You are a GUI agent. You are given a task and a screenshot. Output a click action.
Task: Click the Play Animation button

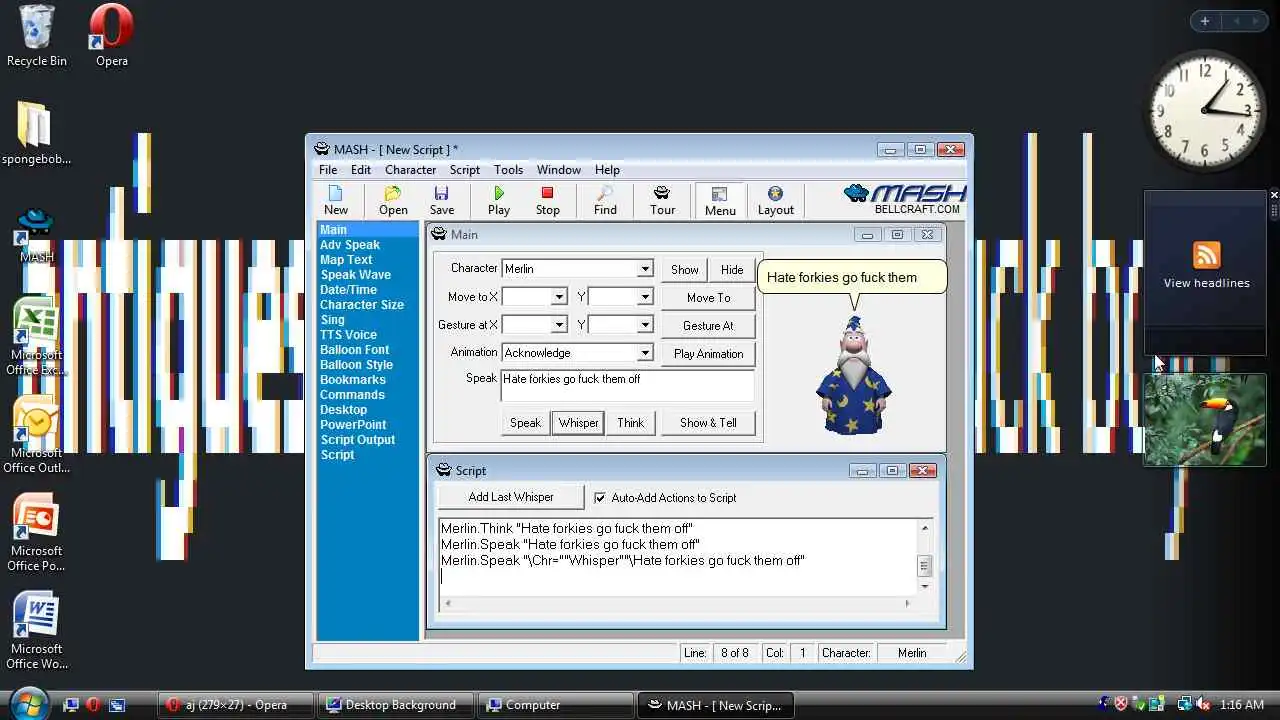pyautogui.click(x=708, y=354)
